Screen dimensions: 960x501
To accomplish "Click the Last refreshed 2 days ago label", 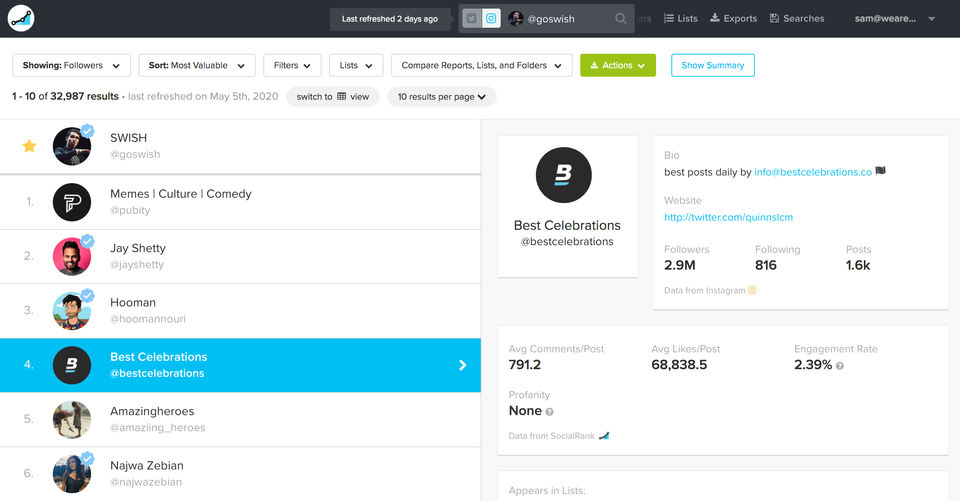I will (x=389, y=19).
